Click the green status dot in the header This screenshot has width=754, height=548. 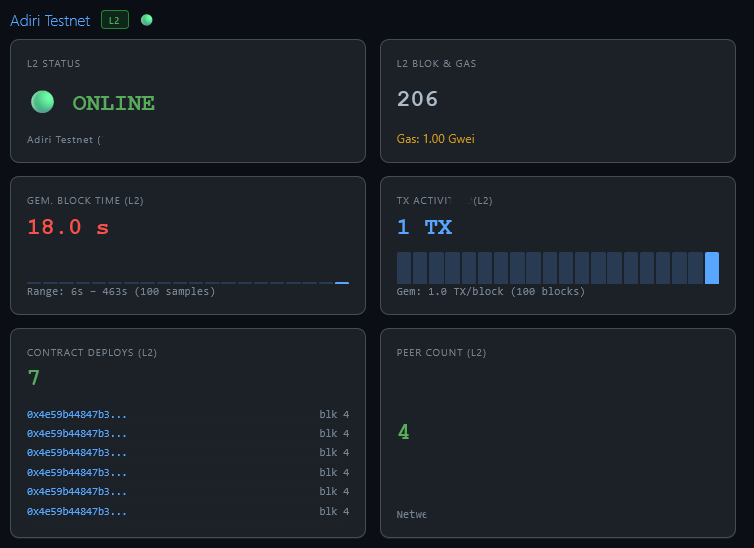point(147,20)
